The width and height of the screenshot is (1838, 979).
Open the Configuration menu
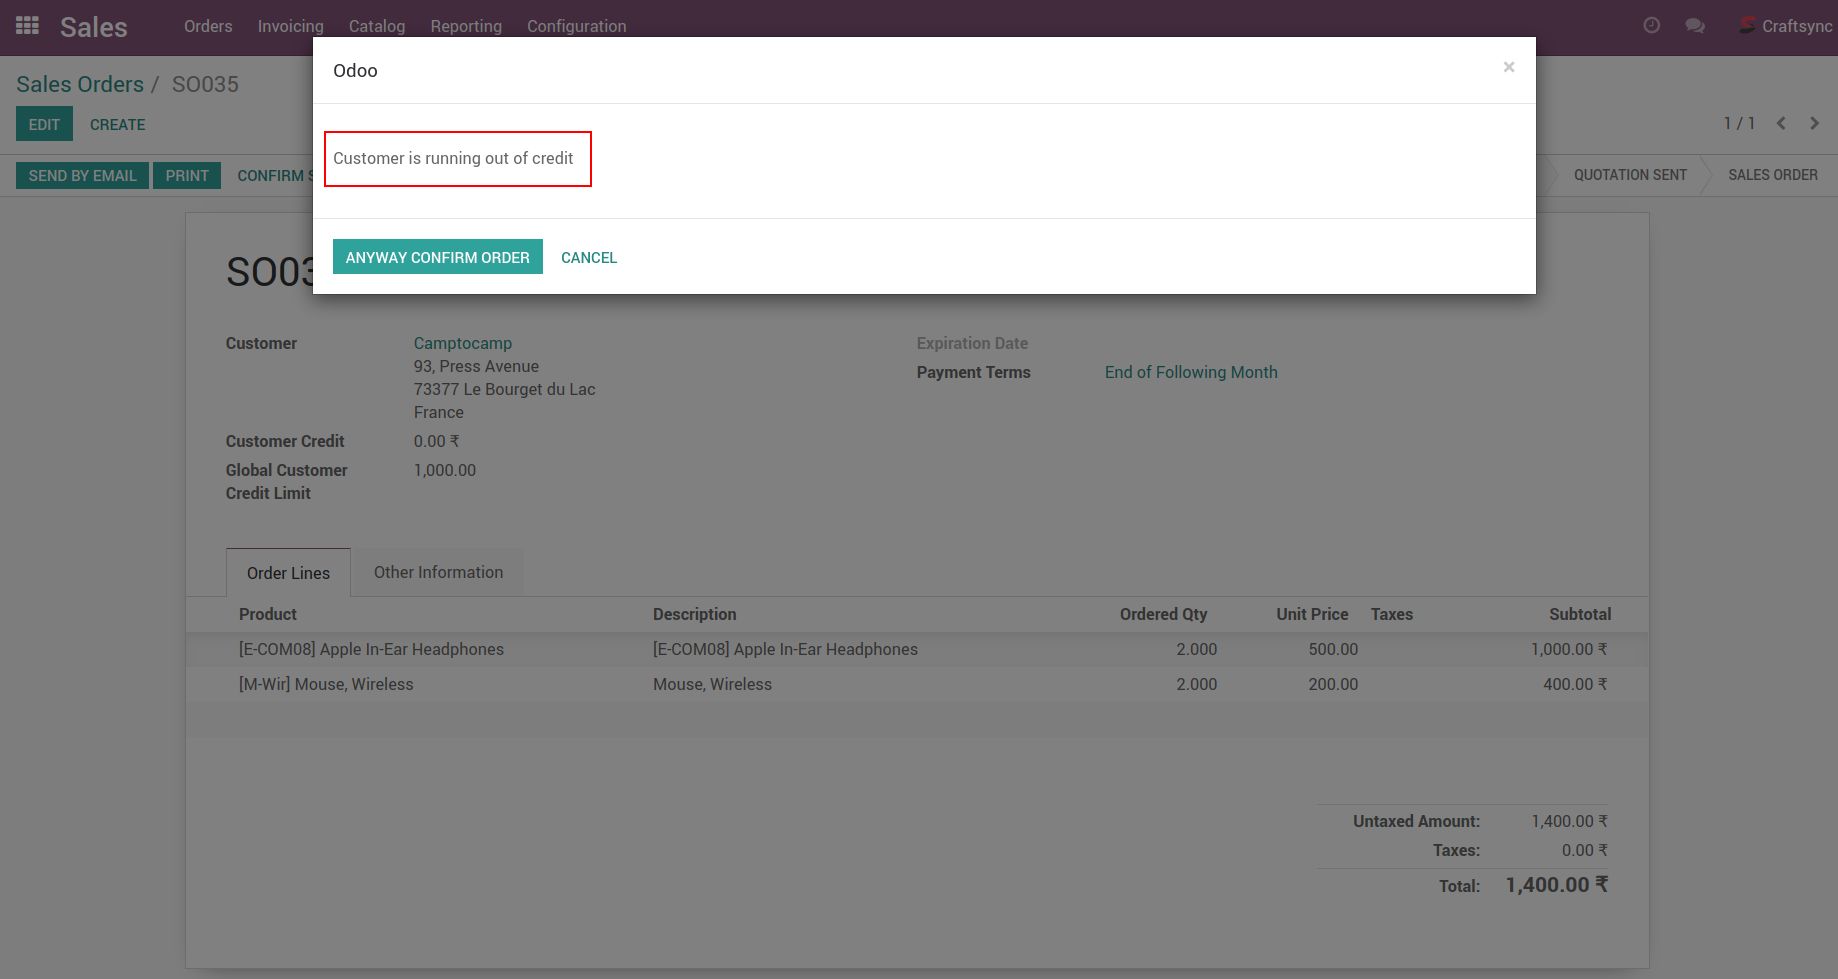click(576, 26)
